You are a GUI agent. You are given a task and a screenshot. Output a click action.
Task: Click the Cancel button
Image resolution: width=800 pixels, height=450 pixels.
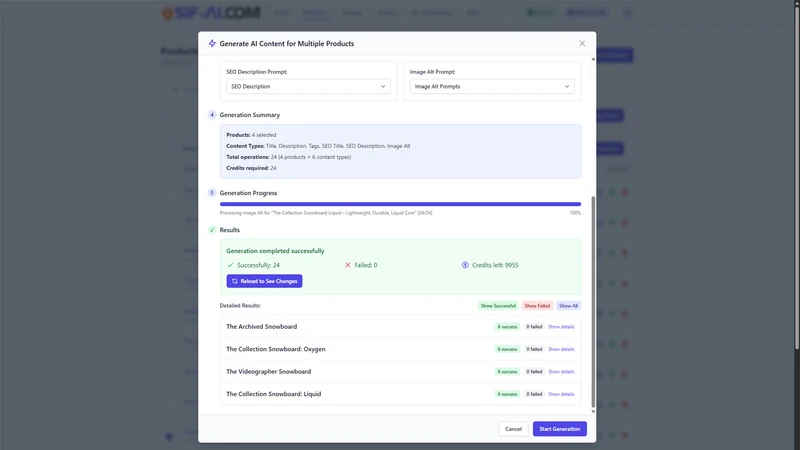513,429
